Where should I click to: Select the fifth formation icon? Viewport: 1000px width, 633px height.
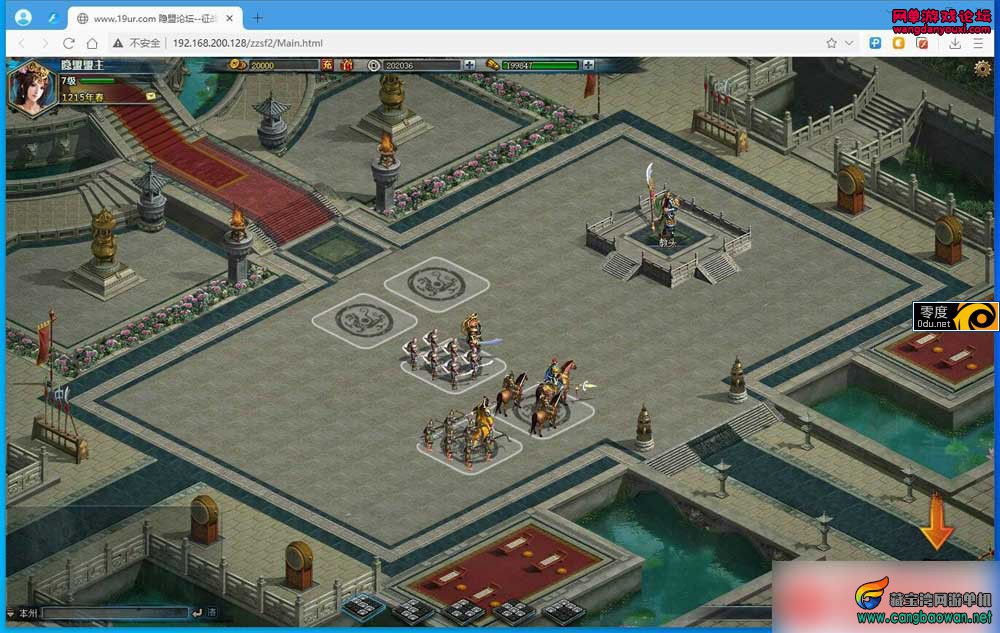click(x=564, y=611)
